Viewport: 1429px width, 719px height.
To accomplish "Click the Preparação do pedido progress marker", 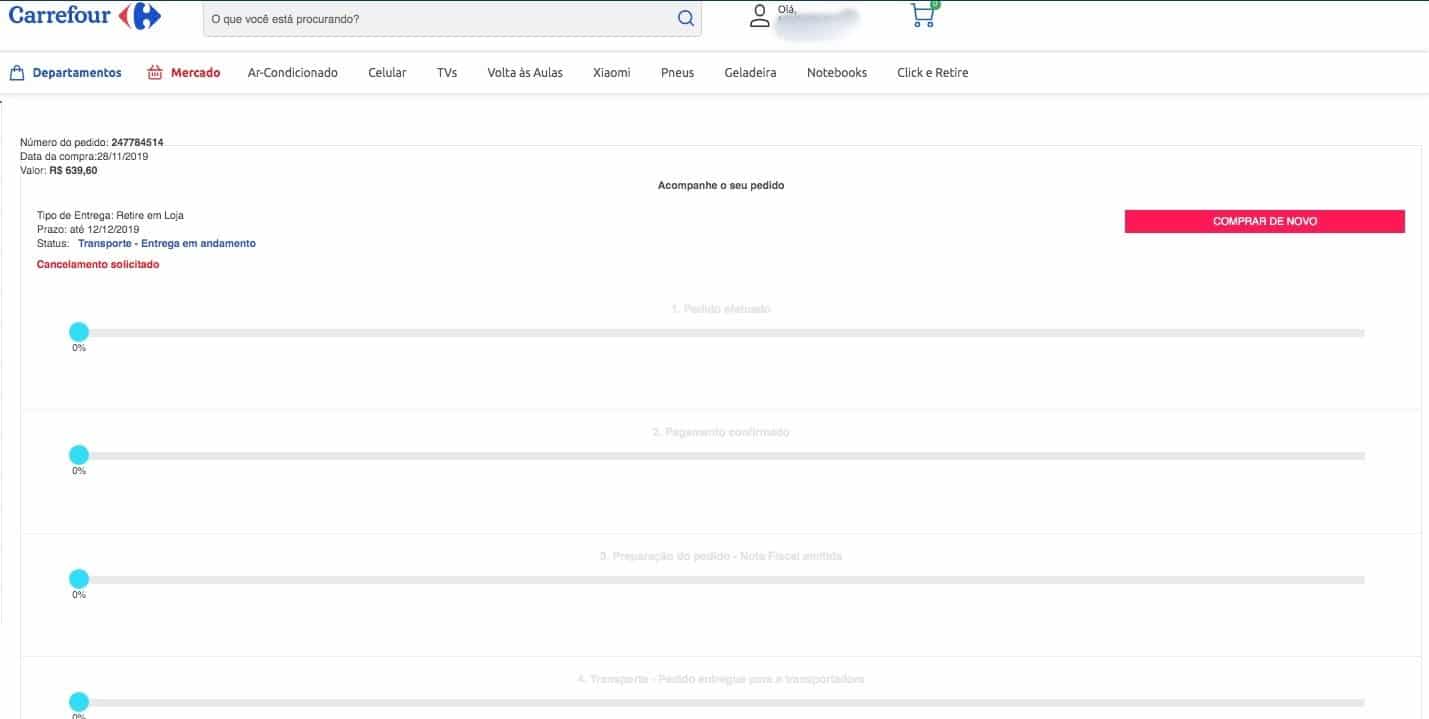I will [79, 579].
